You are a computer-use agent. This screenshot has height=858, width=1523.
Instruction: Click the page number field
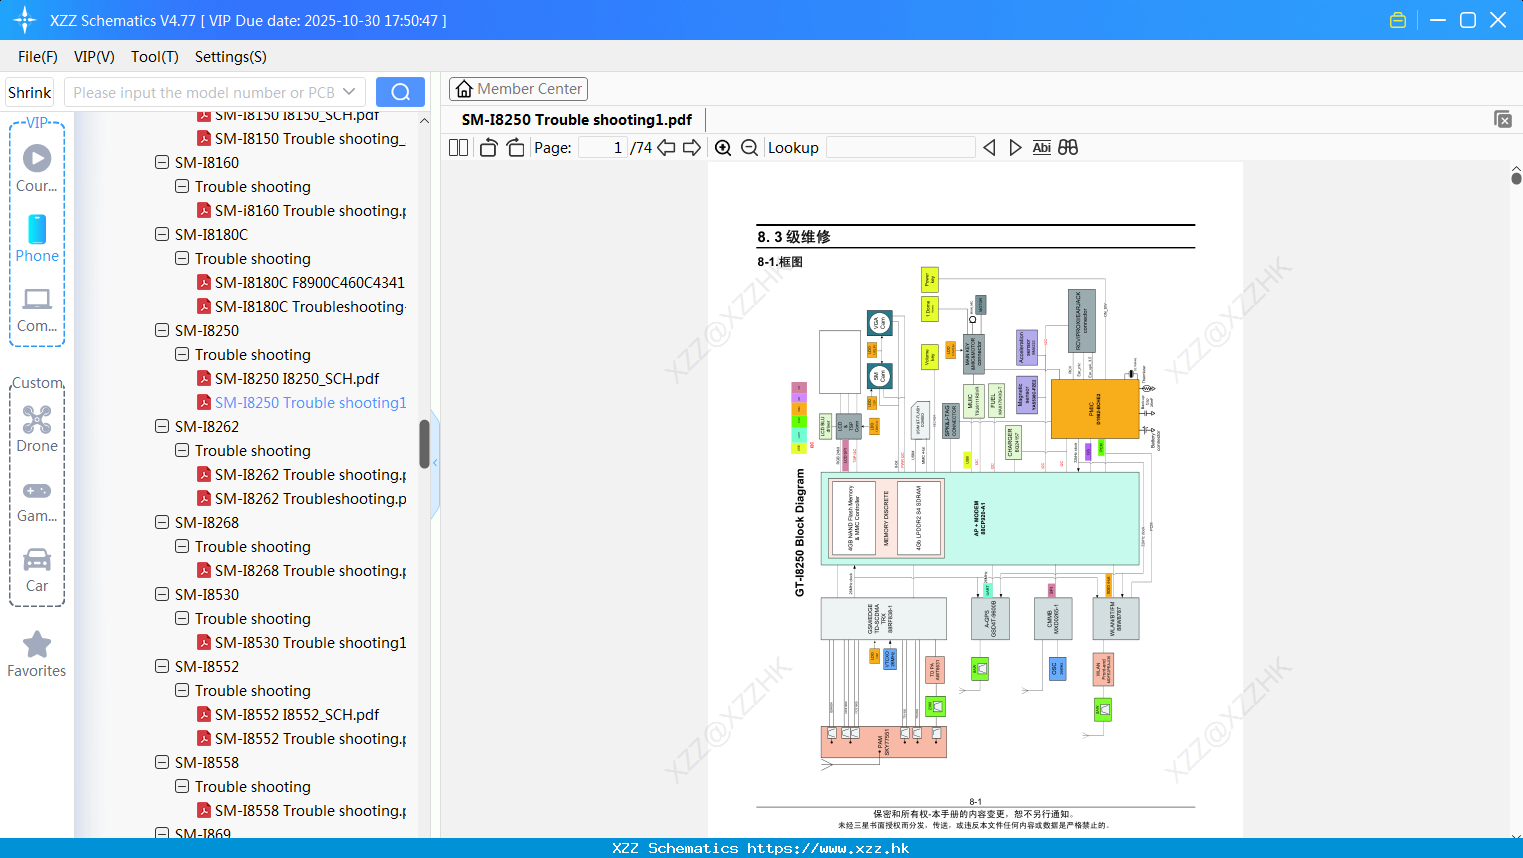click(x=603, y=147)
